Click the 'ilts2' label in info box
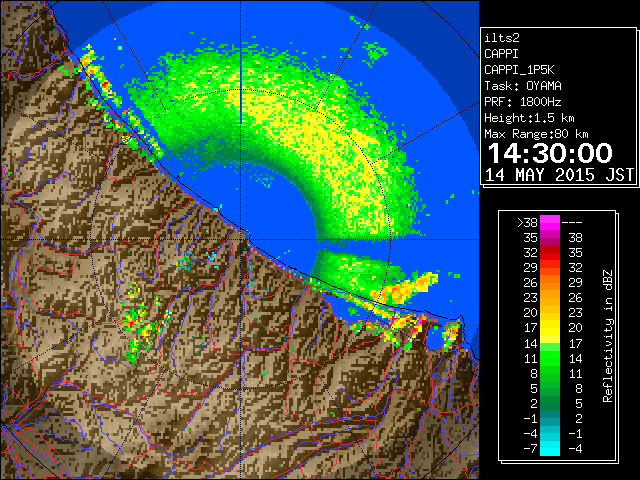Image resolution: width=640 pixels, height=480 pixels. (x=502, y=38)
